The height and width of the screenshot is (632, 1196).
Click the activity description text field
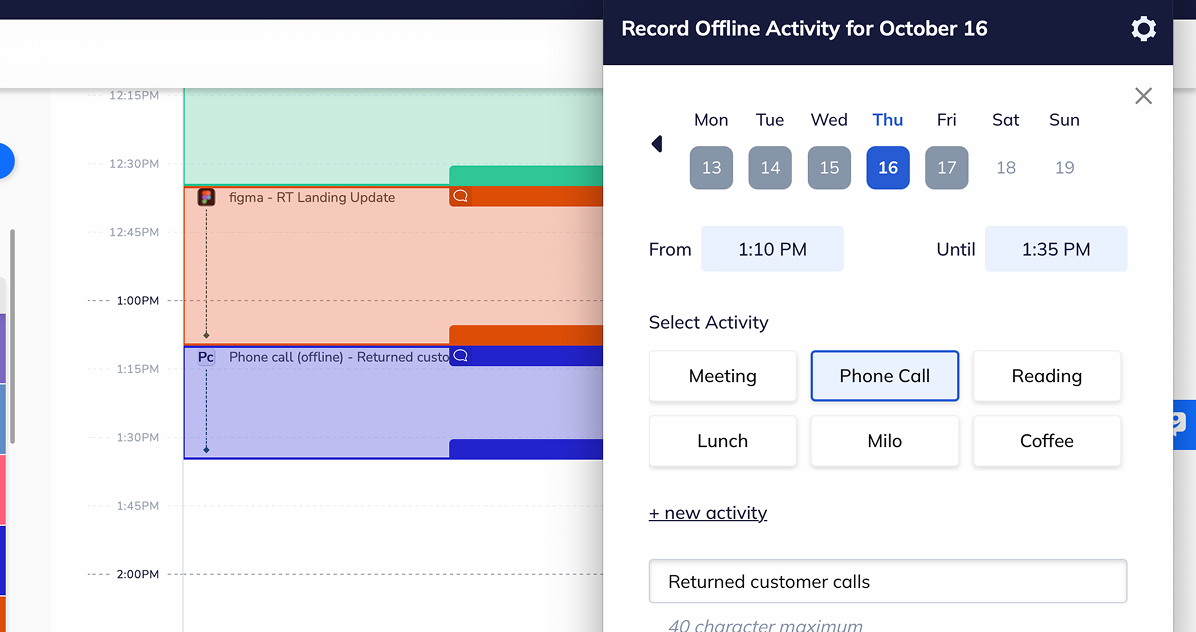coord(887,581)
